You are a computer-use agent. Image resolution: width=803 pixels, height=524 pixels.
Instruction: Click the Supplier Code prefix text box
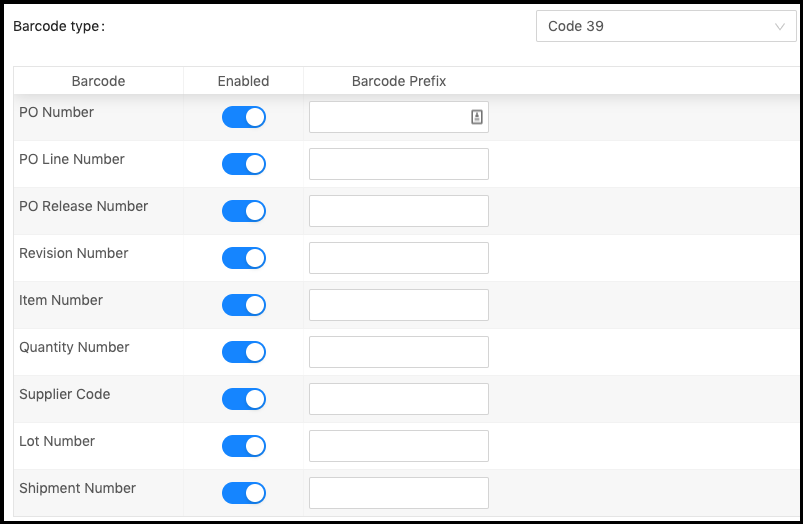point(399,399)
